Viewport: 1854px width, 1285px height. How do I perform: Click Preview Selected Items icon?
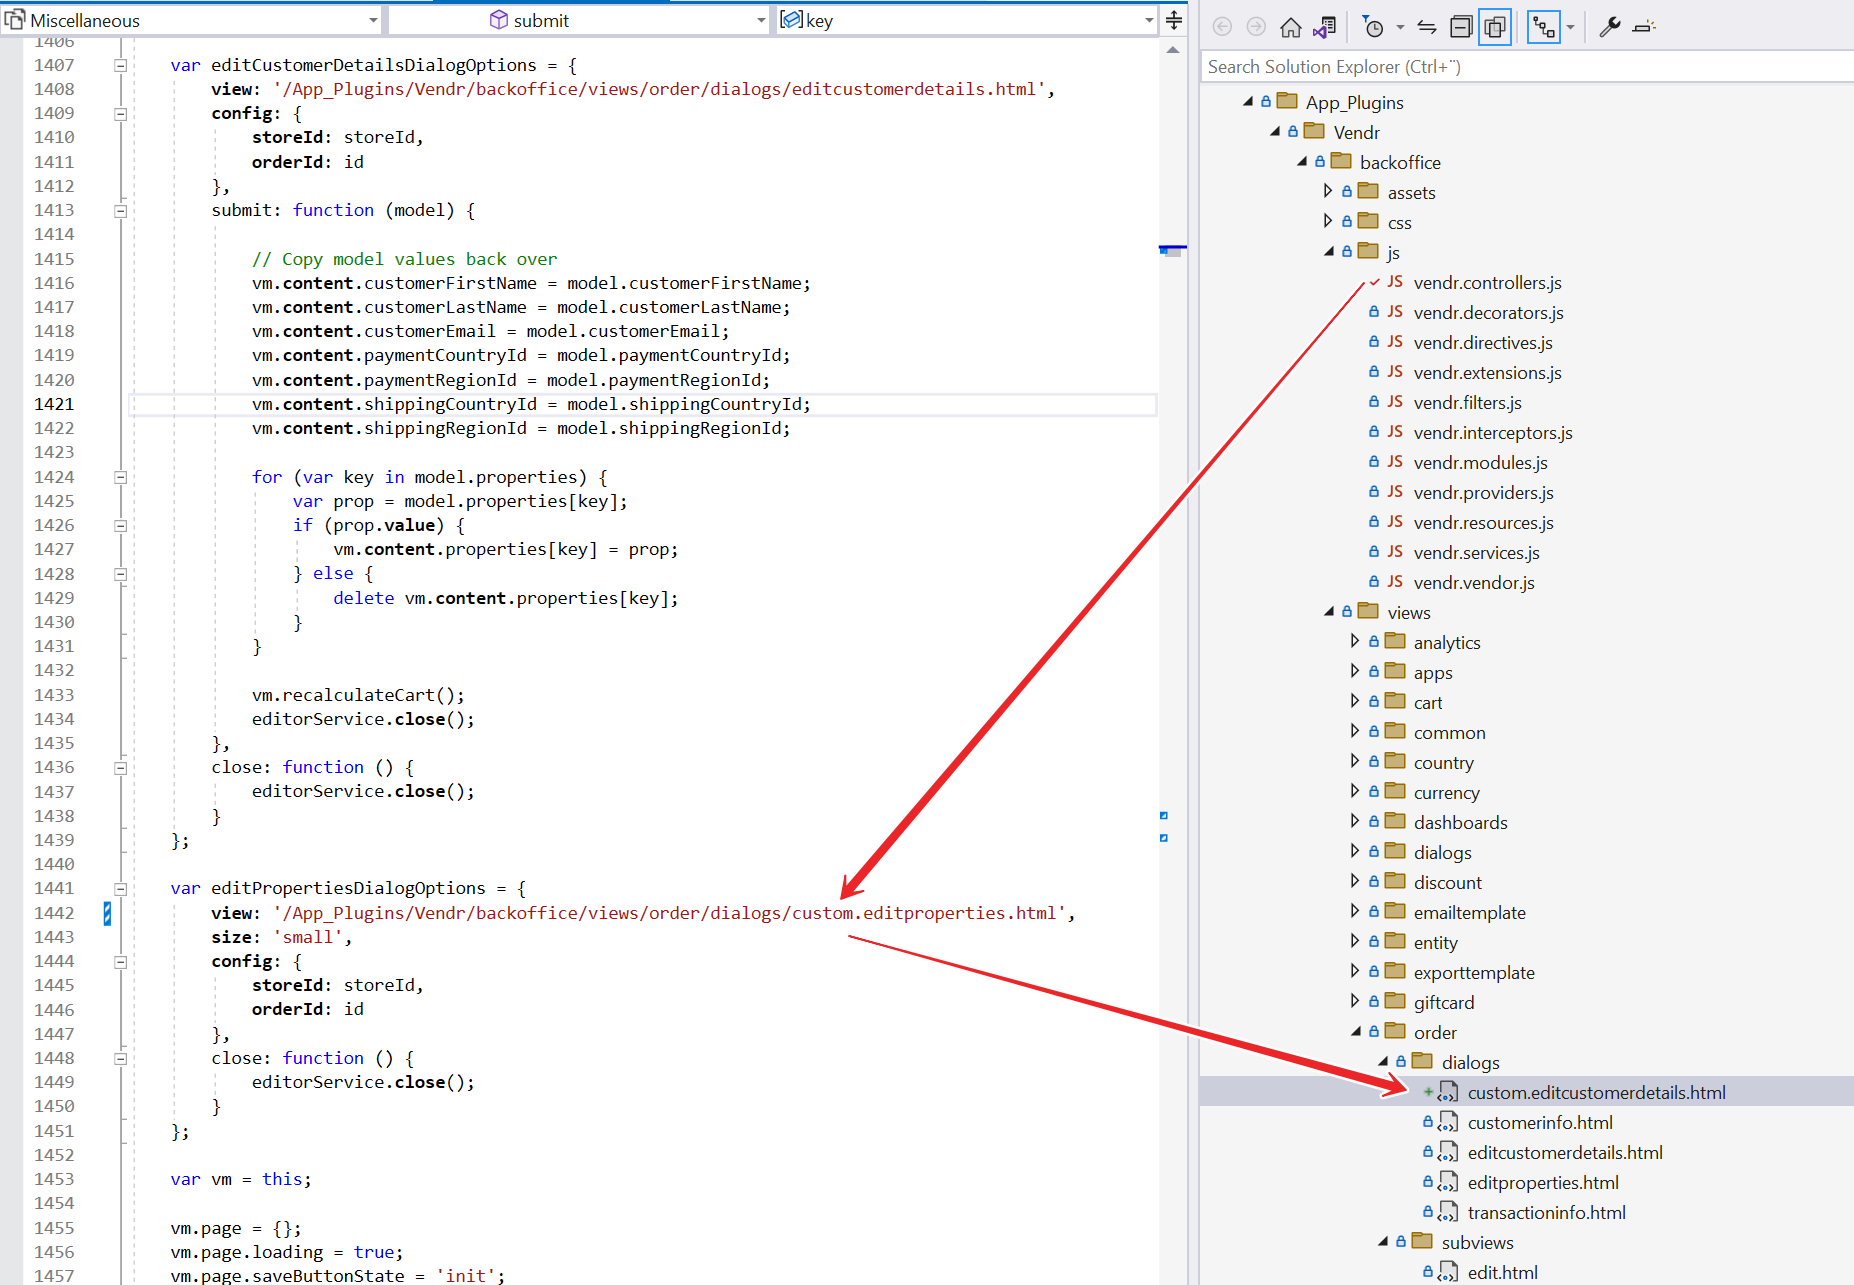(x=1643, y=27)
